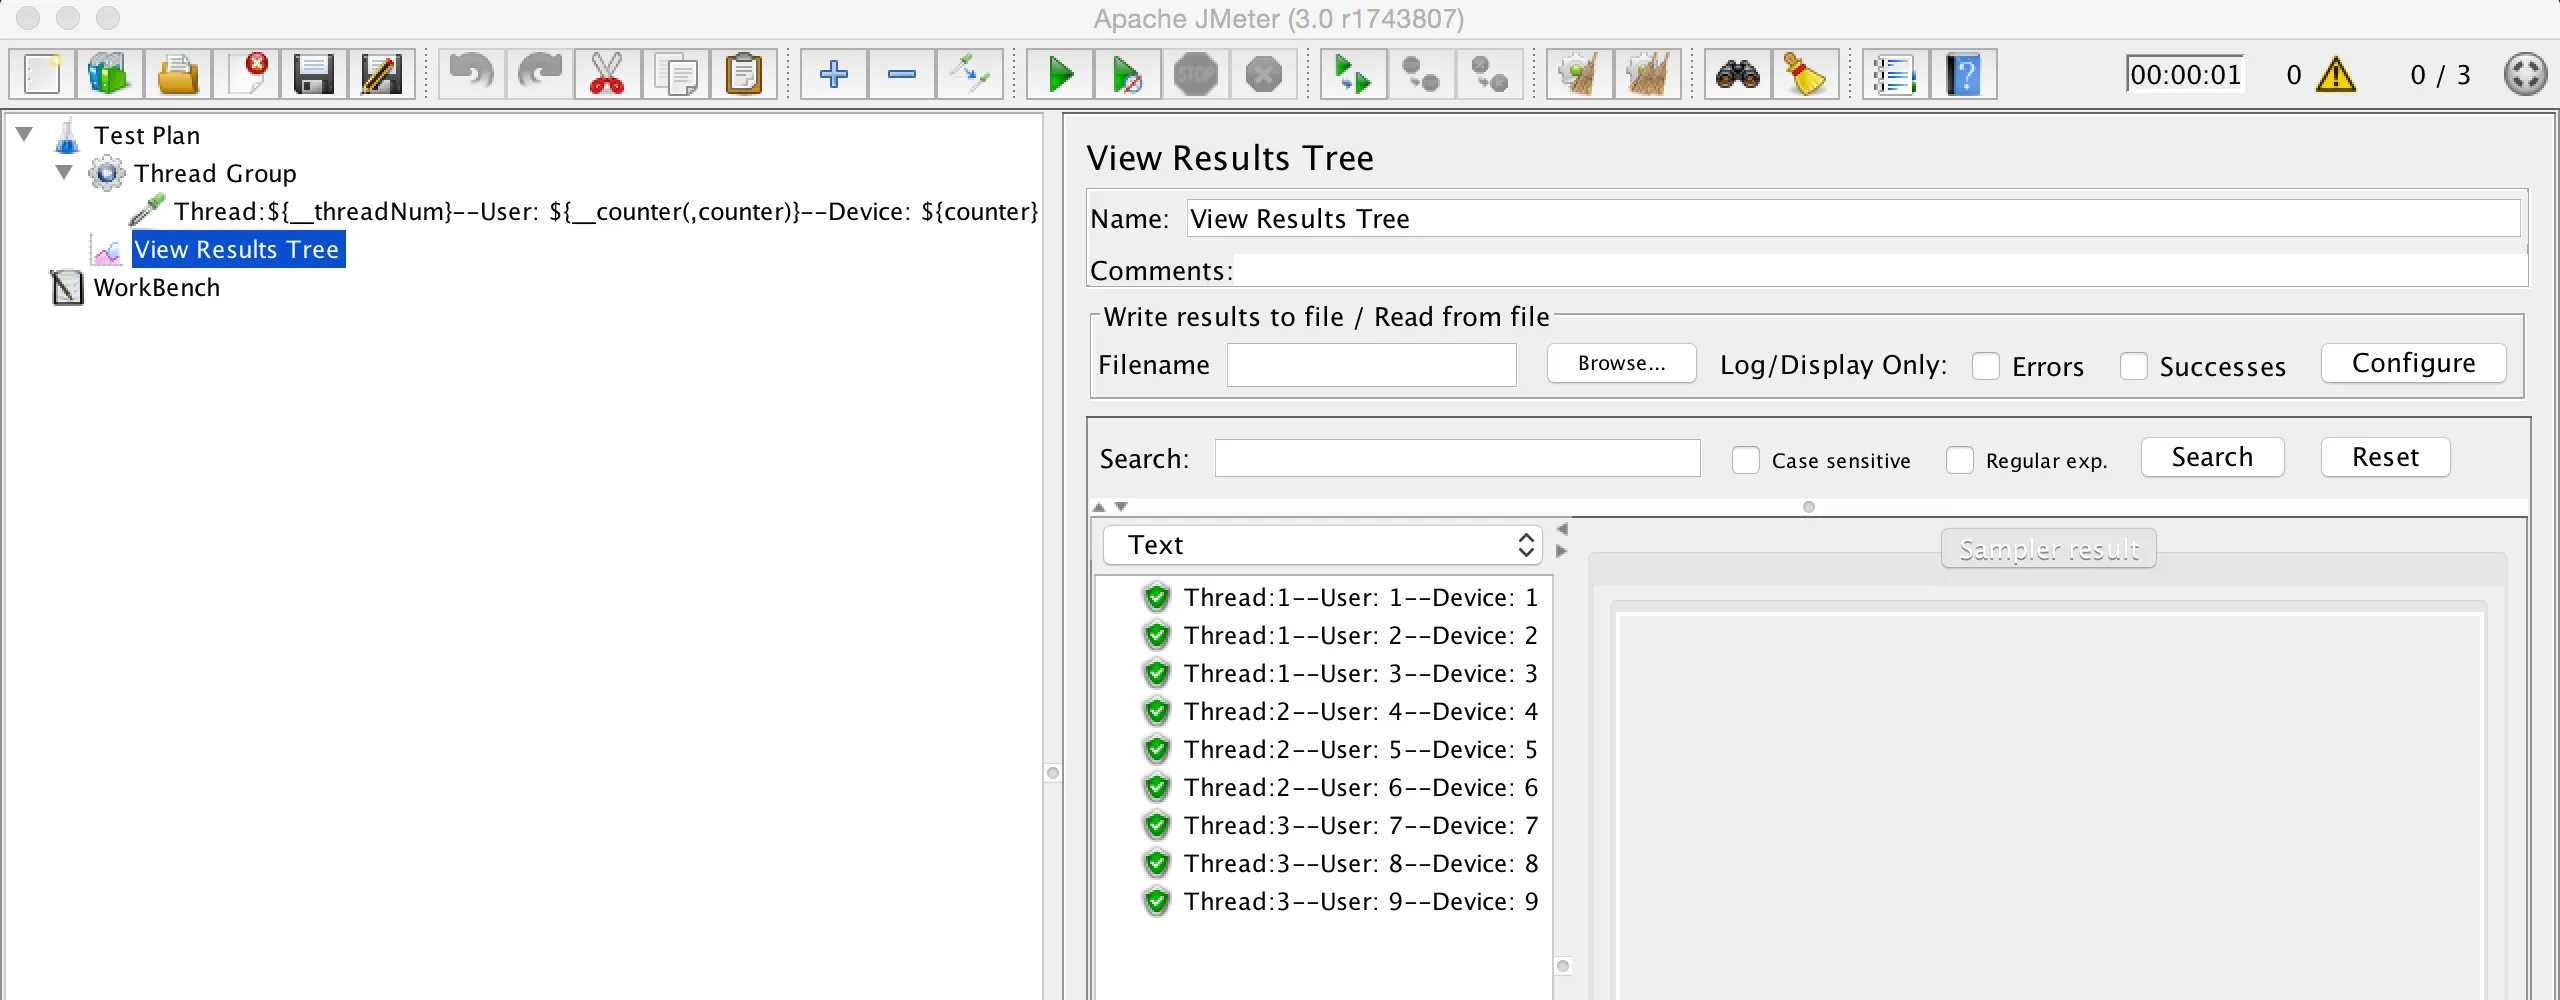The width and height of the screenshot is (2560, 1000).
Task: Open Search with binoculars icon
Action: pos(1738,74)
